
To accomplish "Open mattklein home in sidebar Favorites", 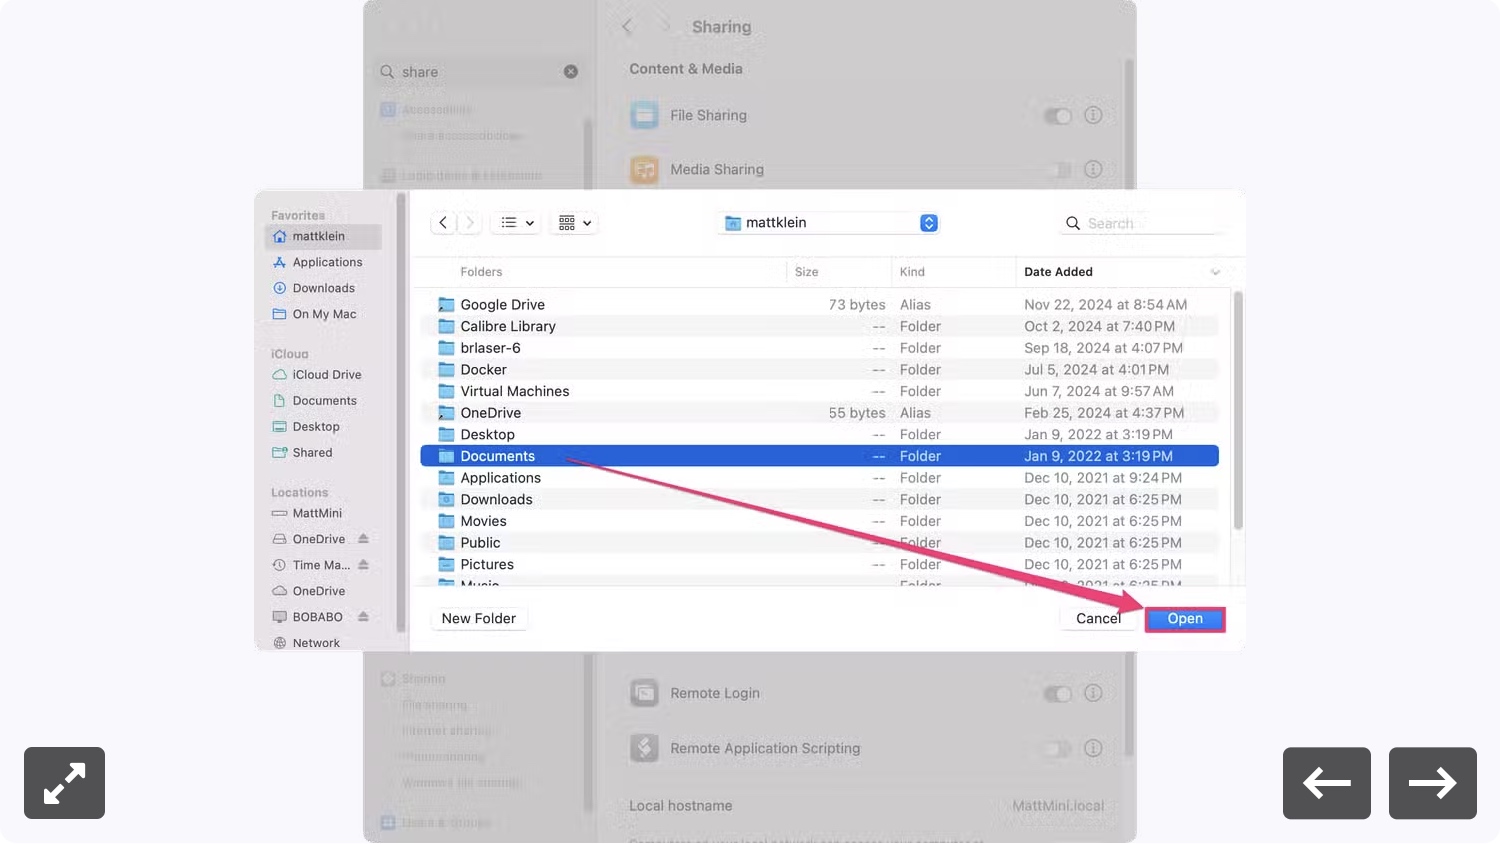I will 323,237.
